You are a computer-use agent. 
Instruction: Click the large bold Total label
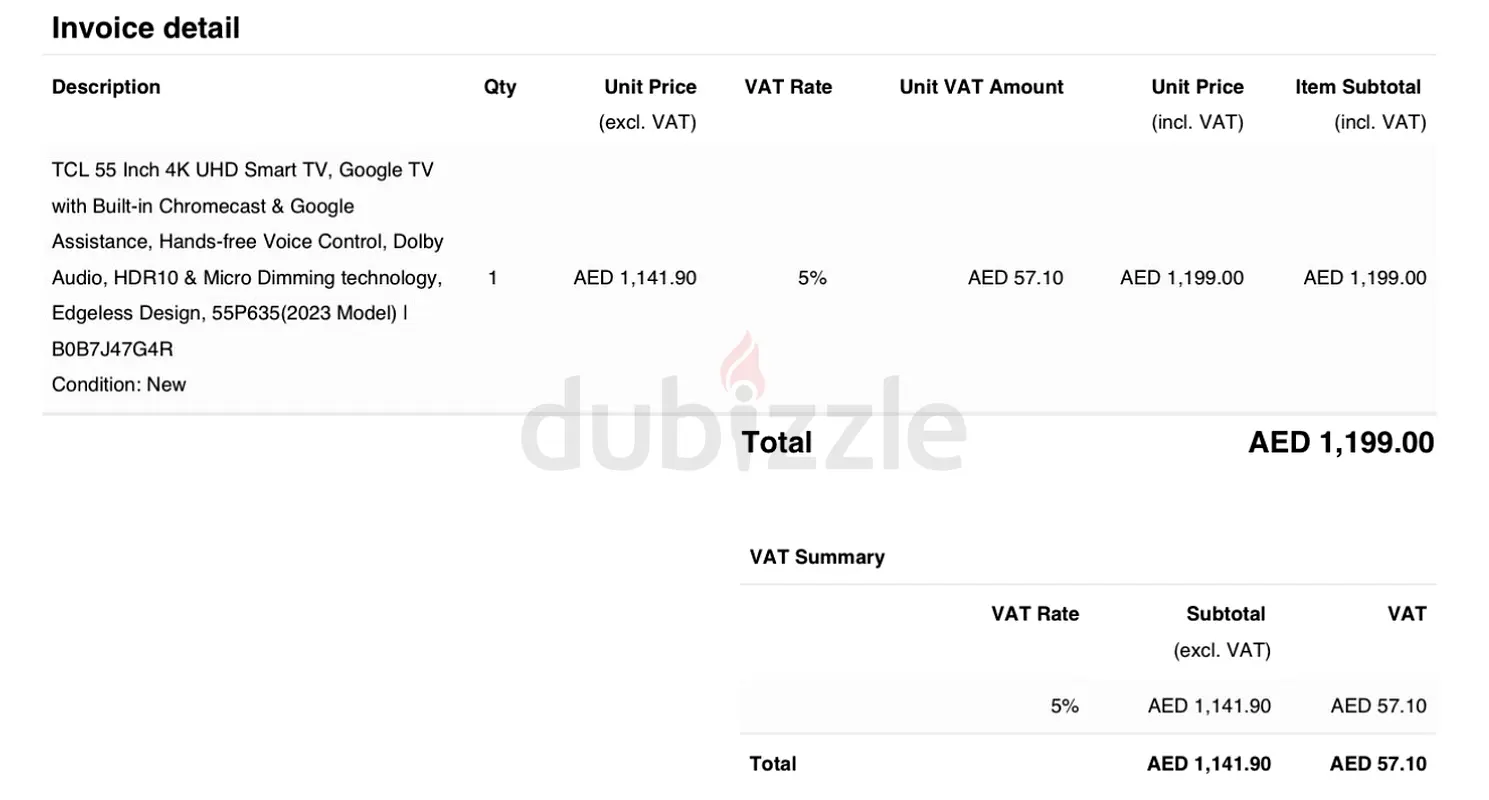point(777,442)
